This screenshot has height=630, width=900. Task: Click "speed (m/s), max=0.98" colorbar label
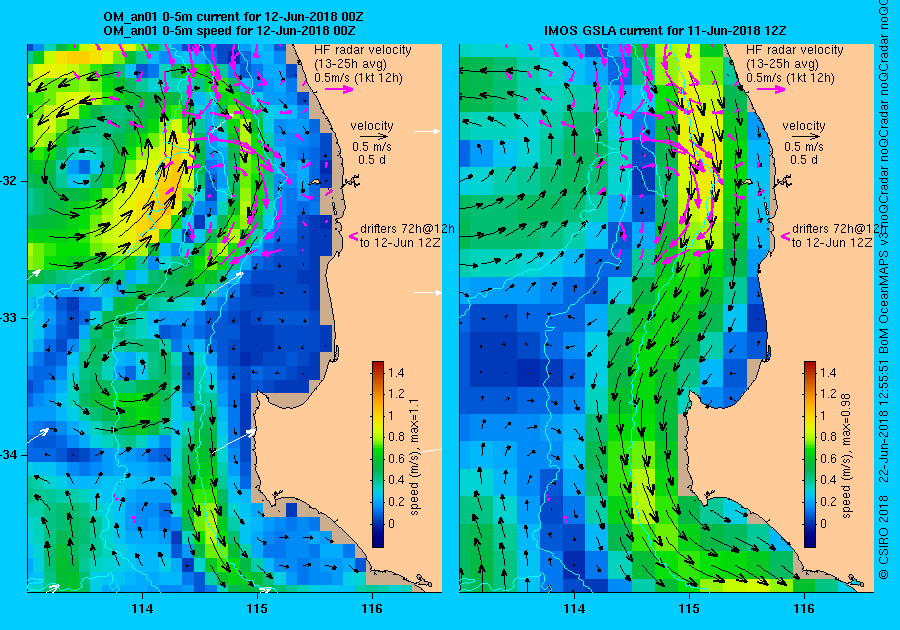point(846,455)
